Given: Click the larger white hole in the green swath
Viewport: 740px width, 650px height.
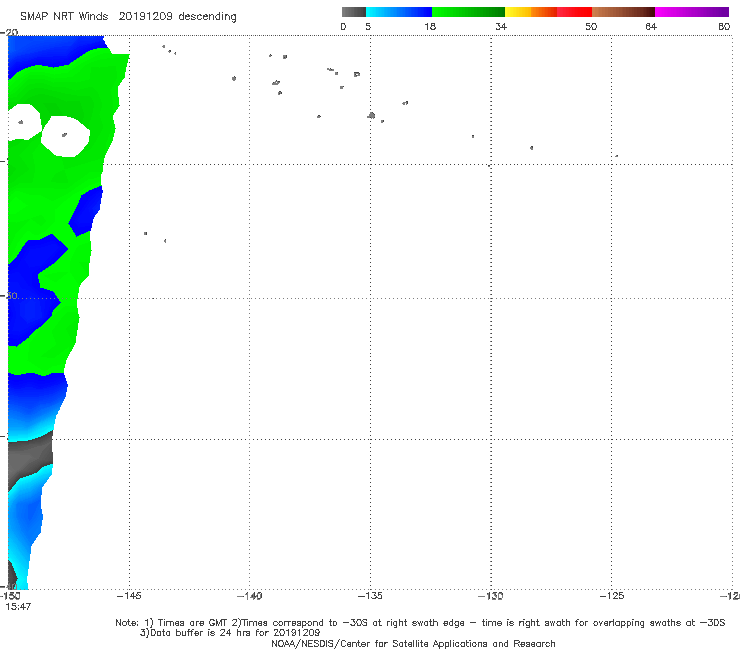Looking at the screenshot, I should (65, 136).
